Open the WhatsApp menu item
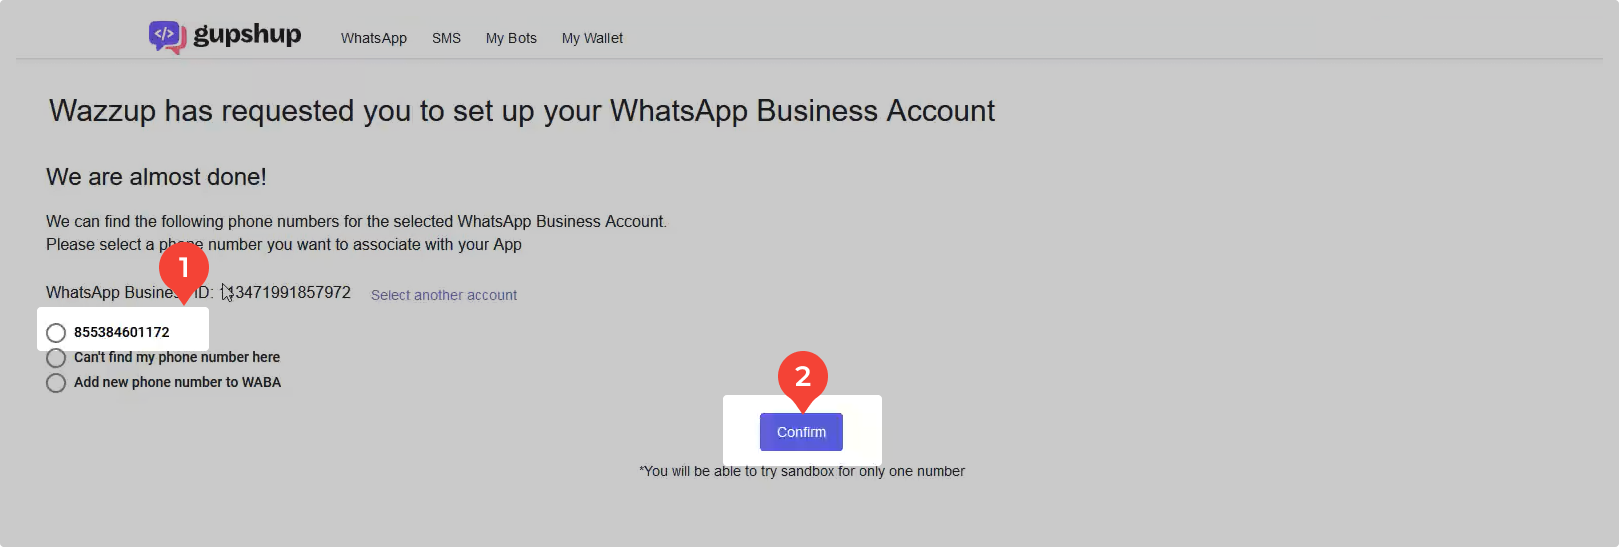 [x=374, y=38]
